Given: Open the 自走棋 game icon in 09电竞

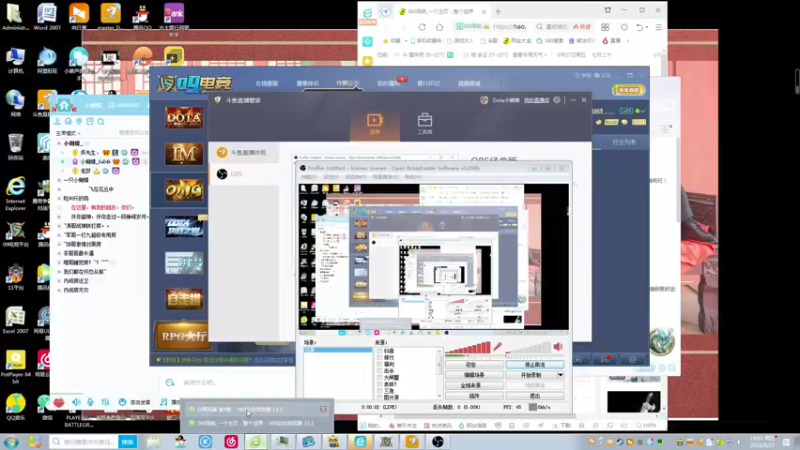Looking at the screenshot, I should click(184, 299).
